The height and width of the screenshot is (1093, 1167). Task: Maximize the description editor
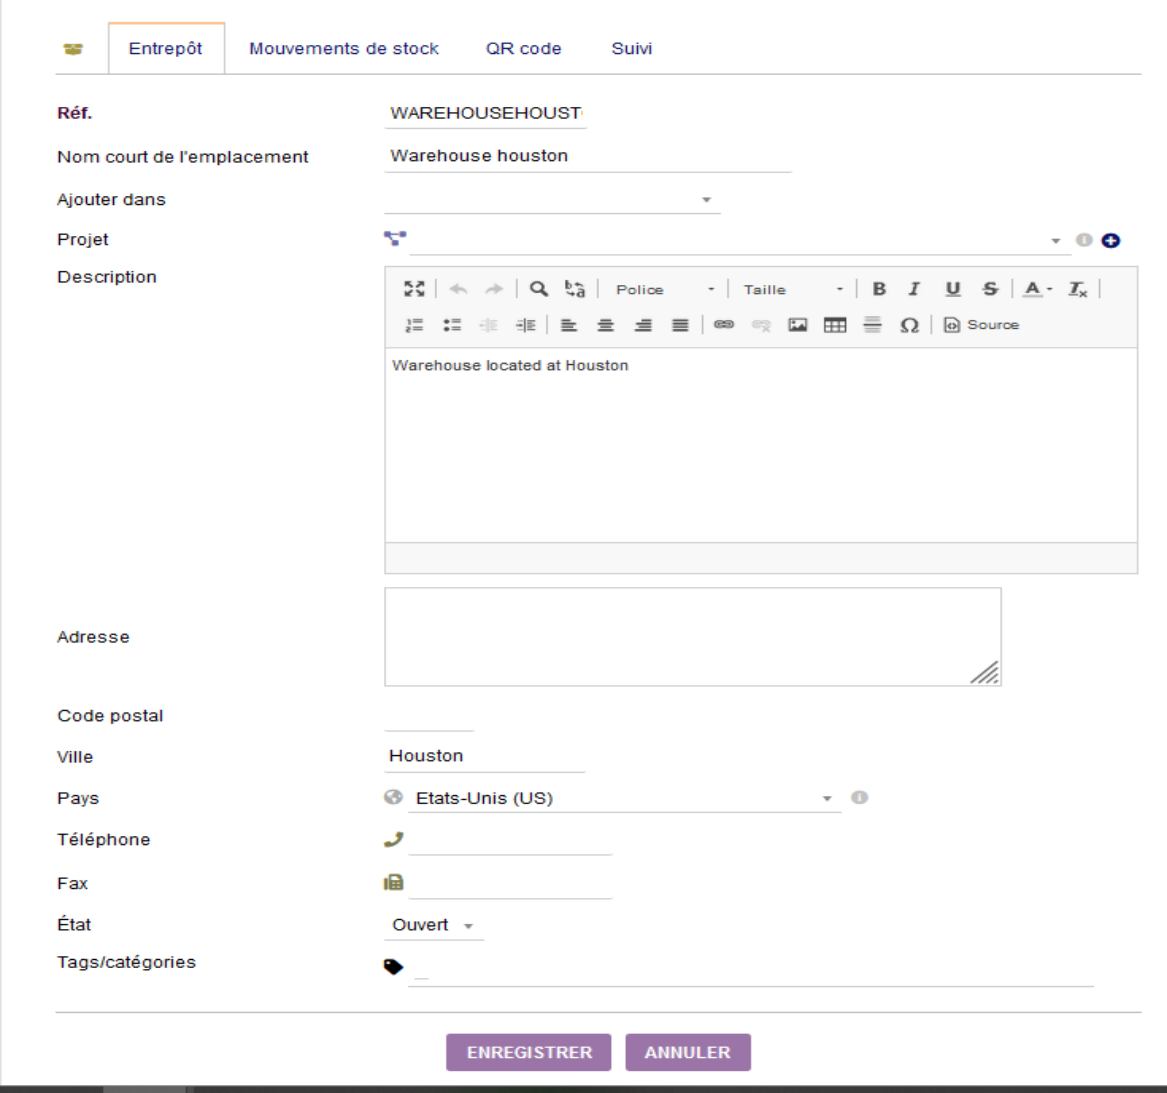tap(415, 289)
